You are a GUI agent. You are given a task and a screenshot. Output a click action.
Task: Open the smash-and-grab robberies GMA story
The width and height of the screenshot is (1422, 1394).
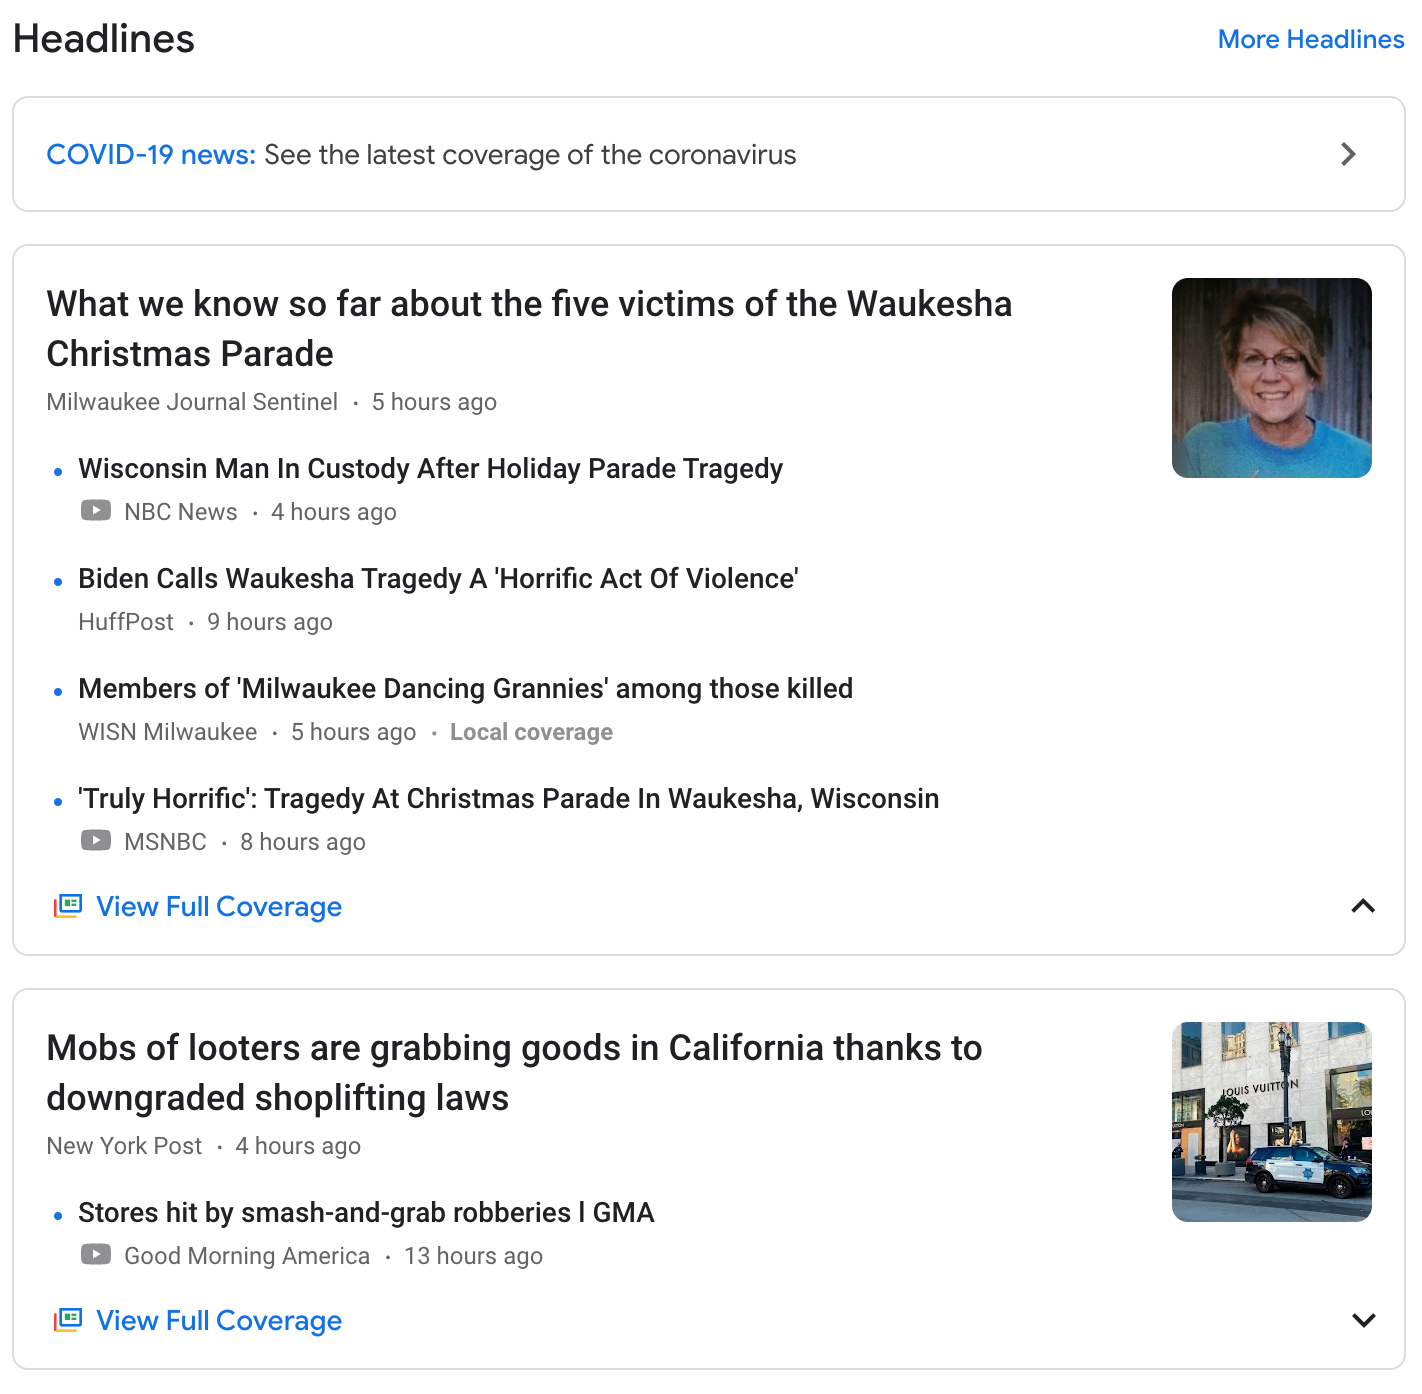pos(366,1212)
